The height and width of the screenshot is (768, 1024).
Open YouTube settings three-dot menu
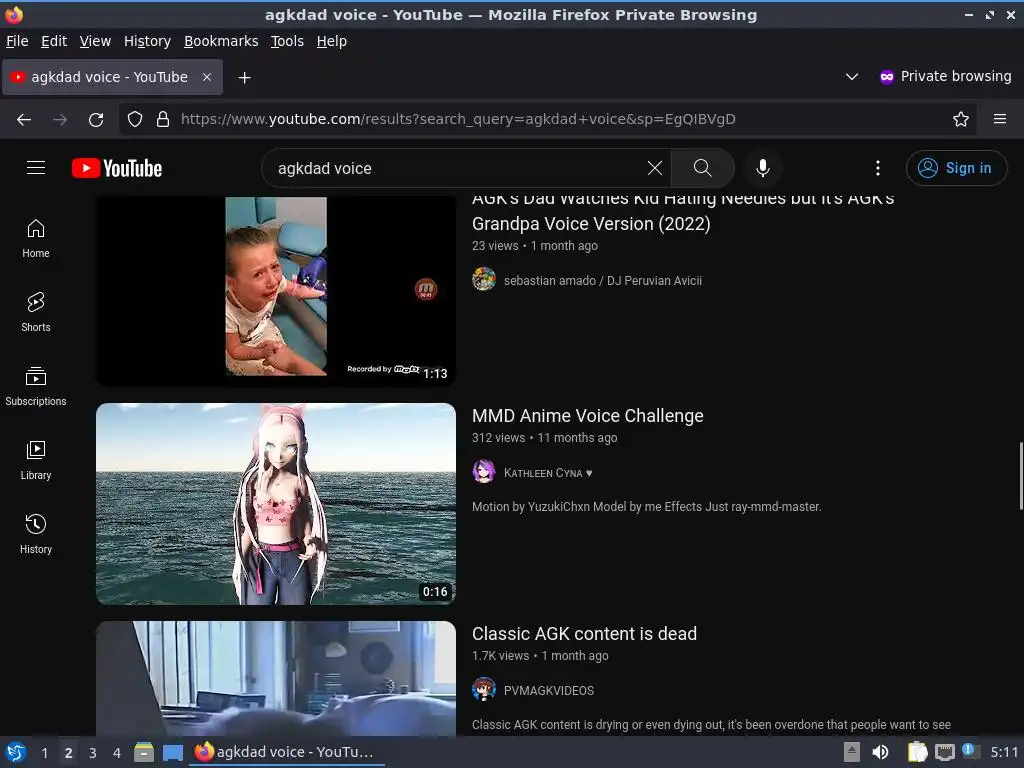878,168
